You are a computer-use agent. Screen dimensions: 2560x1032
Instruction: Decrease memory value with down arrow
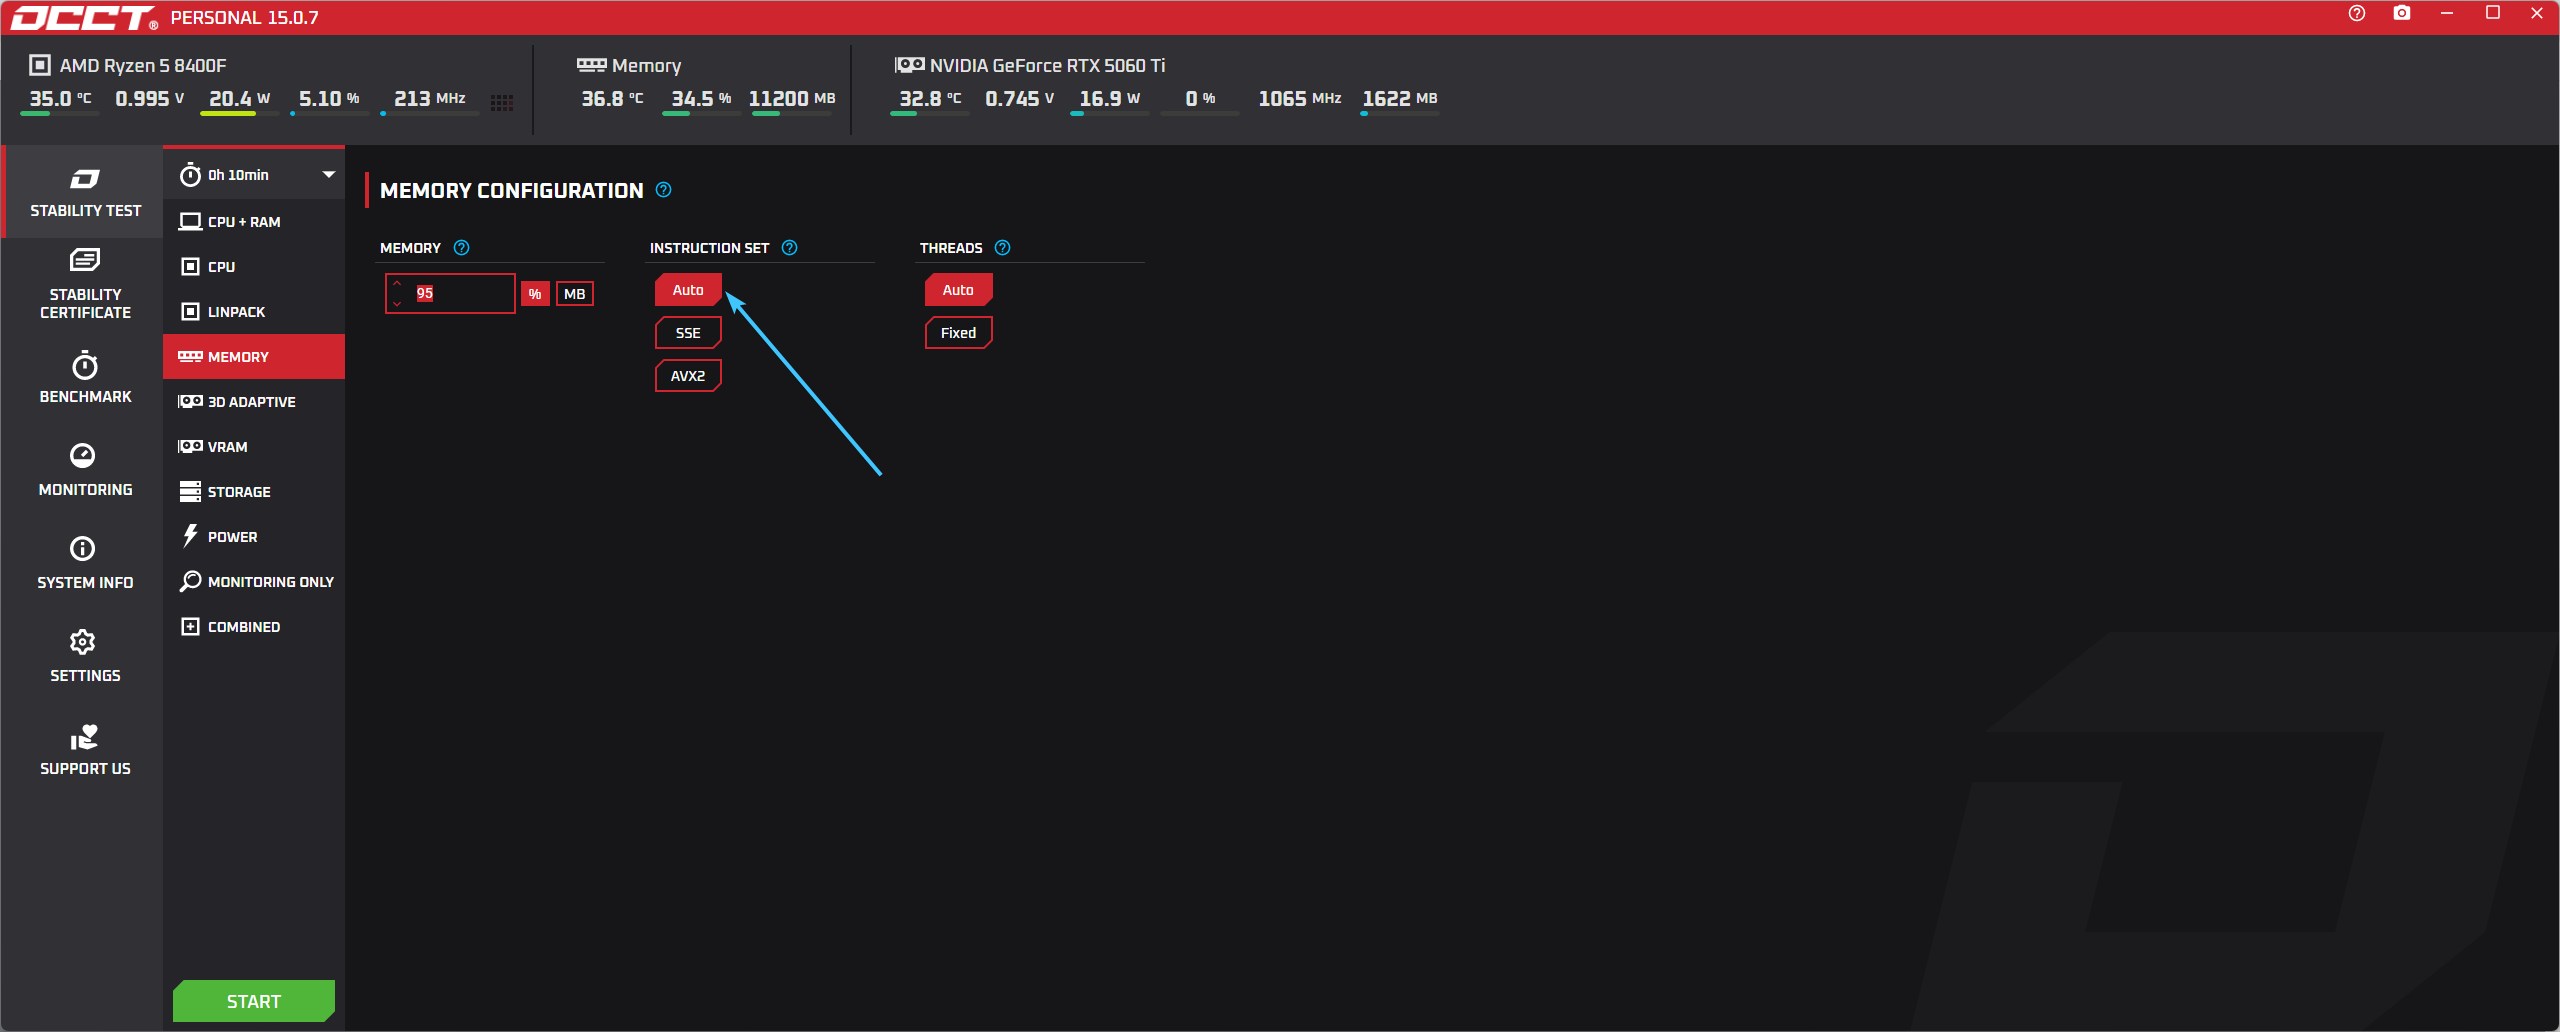coord(397,303)
